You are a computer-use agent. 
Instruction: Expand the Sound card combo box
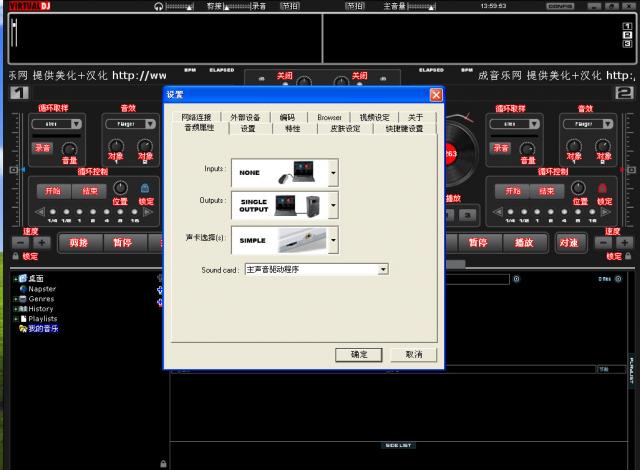pyautogui.click(x=383, y=270)
